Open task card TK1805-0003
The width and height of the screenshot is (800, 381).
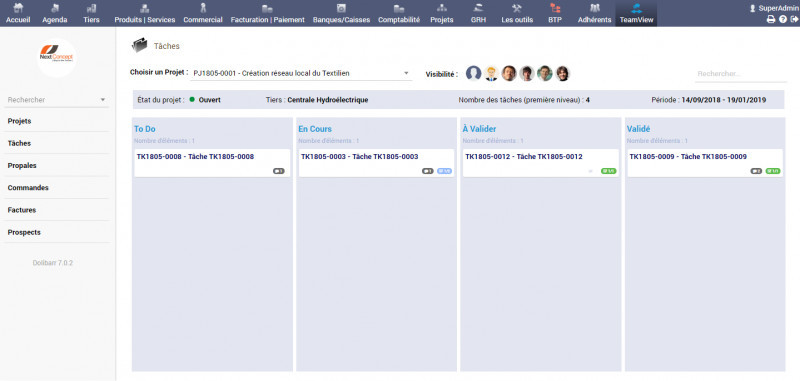tap(376, 163)
